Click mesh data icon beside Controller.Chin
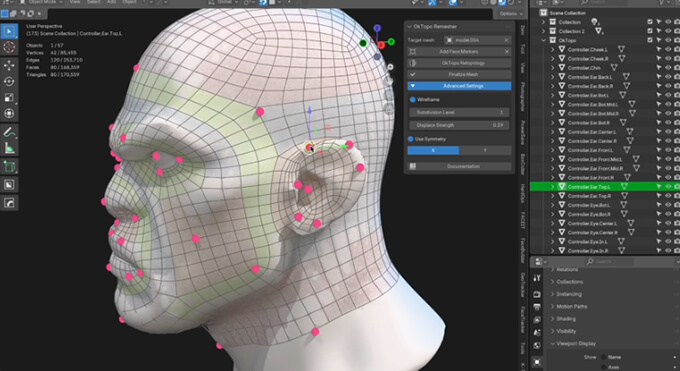This screenshot has height=371, width=680. tap(614, 68)
